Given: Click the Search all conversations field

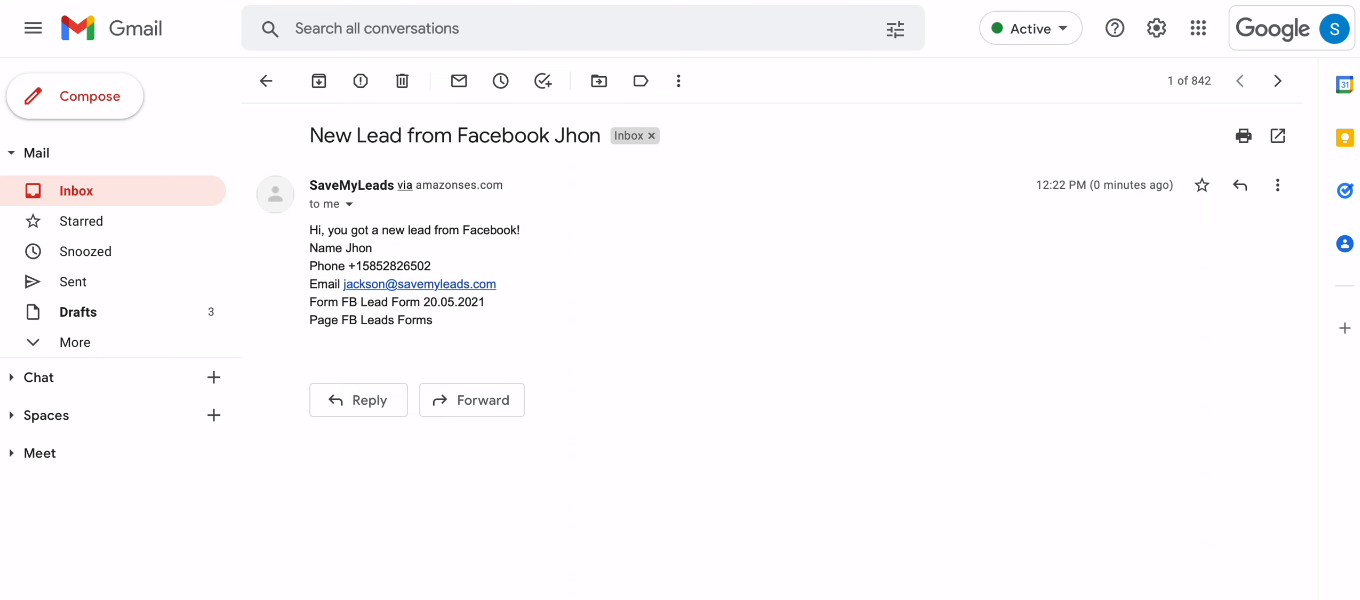Looking at the screenshot, I should point(583,28).
